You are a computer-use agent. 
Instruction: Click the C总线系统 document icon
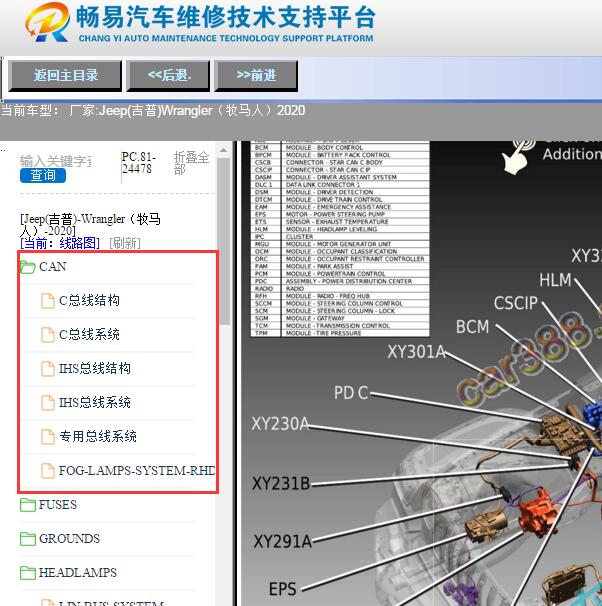(48, 335)
